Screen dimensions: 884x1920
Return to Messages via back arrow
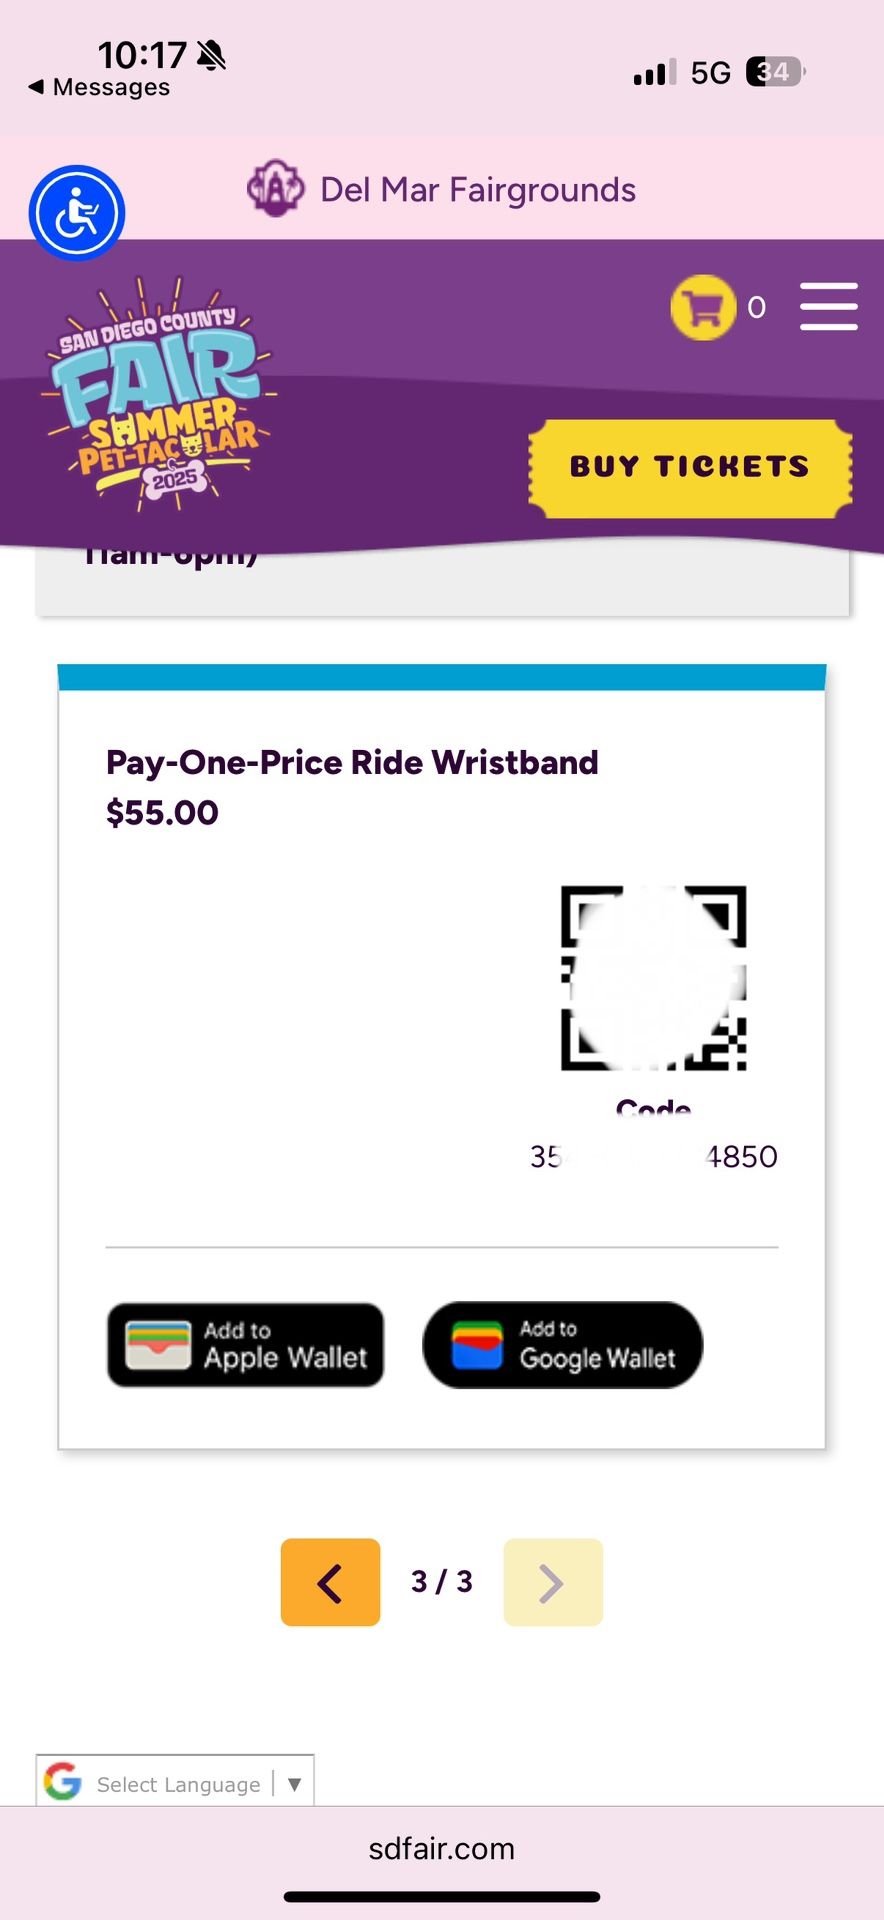99,87
